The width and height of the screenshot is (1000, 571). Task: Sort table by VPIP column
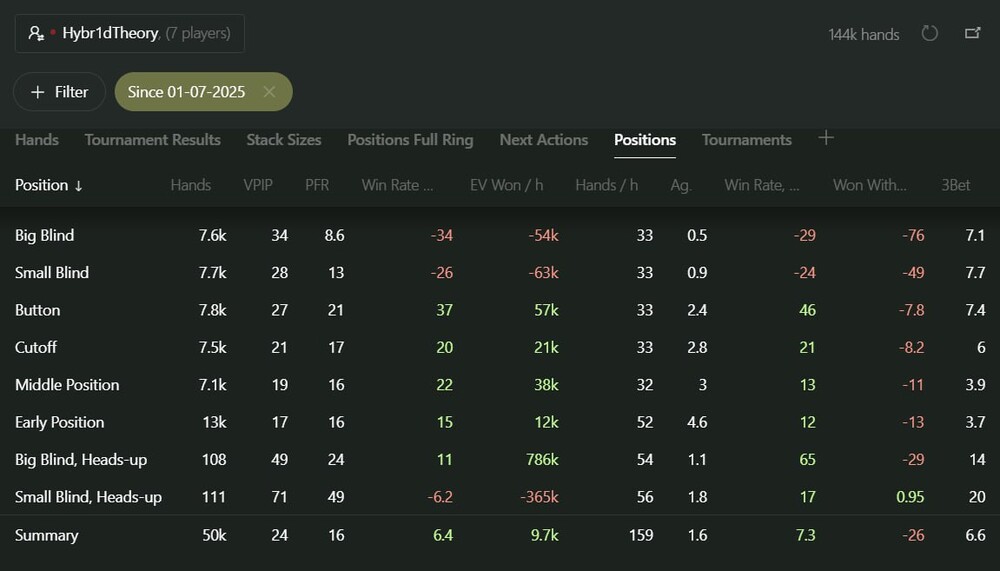point(258,185)
